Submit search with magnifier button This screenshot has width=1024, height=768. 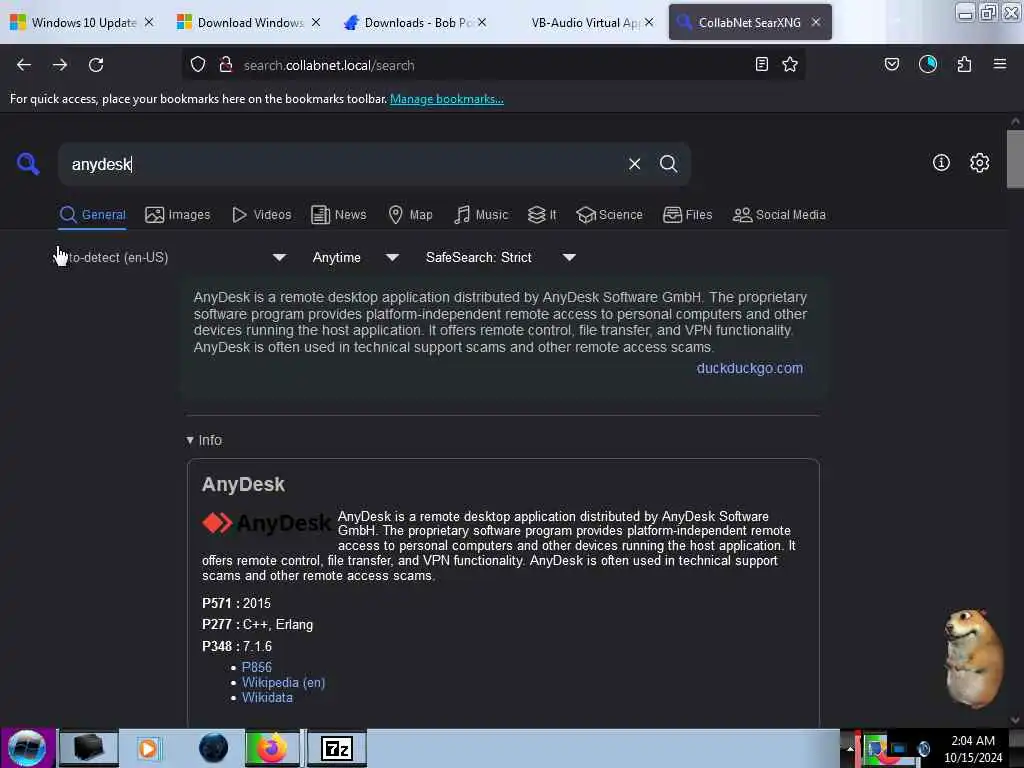pos(668,164)
